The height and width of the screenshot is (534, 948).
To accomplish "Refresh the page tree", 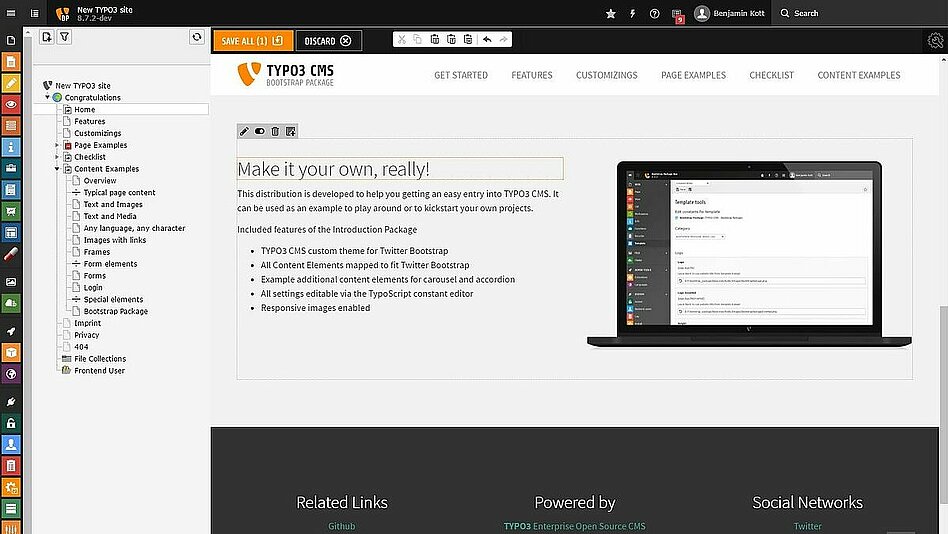I will pos(196,37).
